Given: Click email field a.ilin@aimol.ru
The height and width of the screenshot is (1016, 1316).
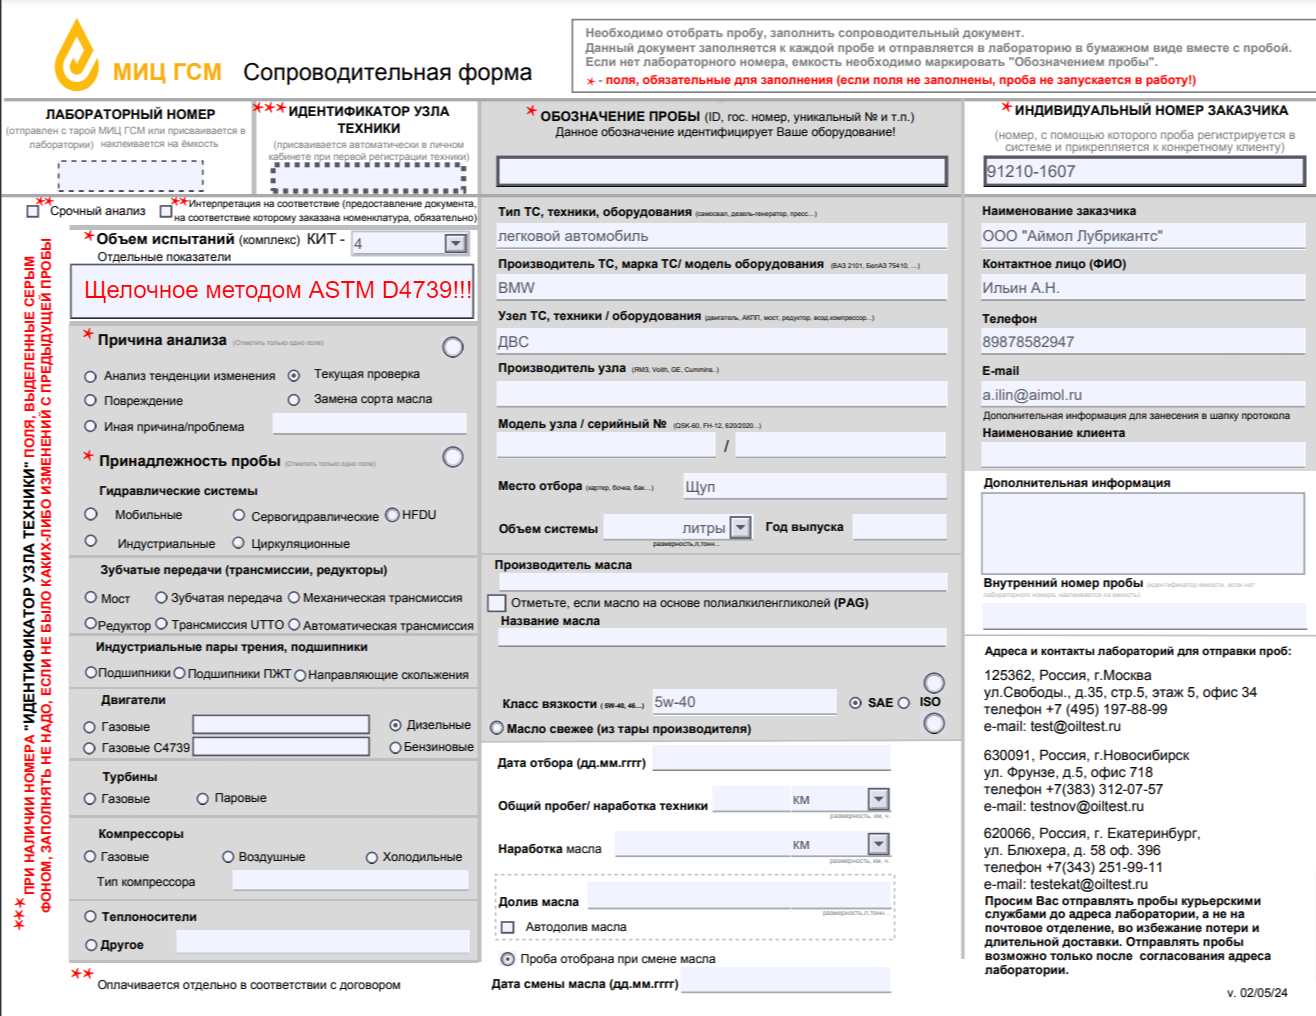Looking at the screenshot, I should point(1143,394).
